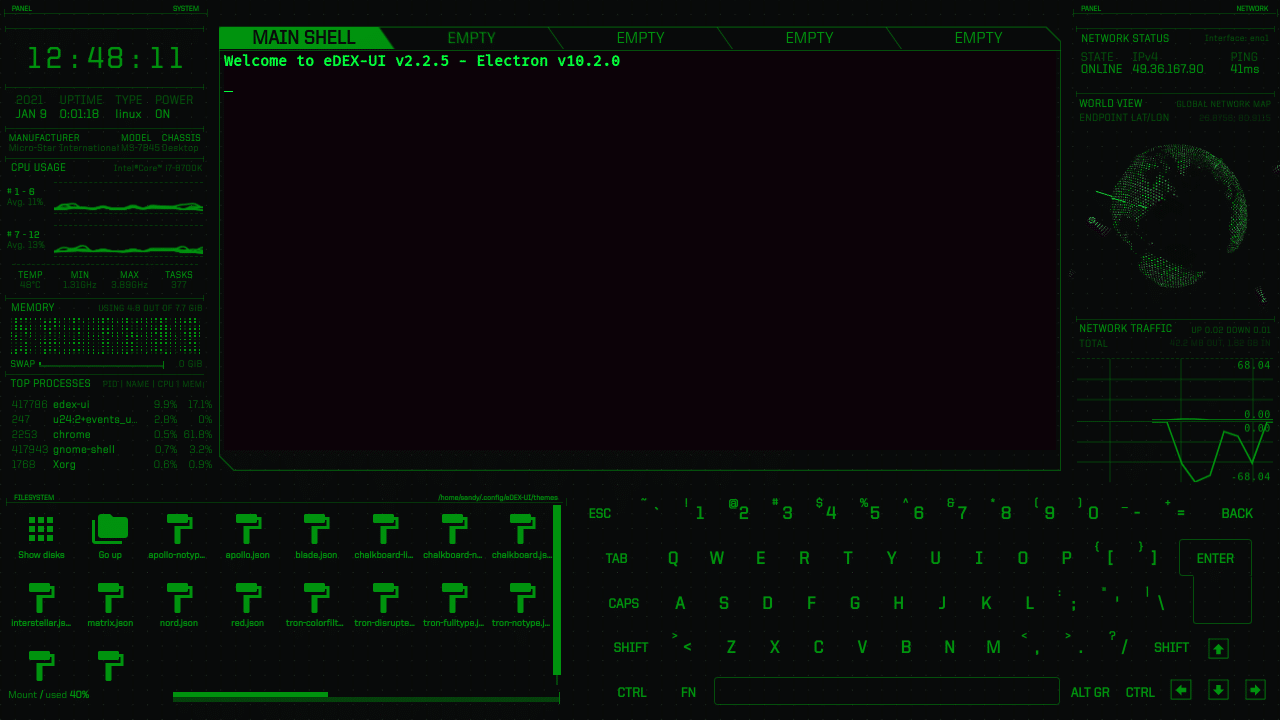Image resolution: width=1280 pixels, height=720 pixels.
Task: Toggle the left SHIFT key
Action: click(631, 647)
